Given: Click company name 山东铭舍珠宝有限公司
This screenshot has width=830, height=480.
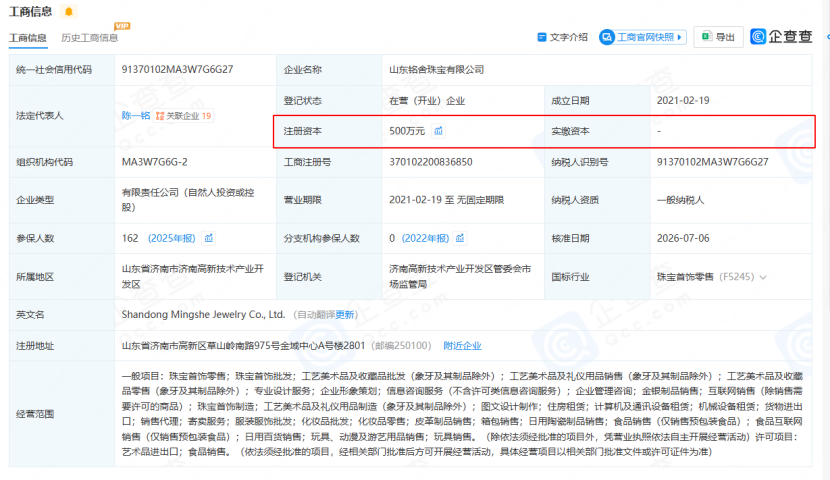Looking at the screenshot, I should [x=437, y=69].
